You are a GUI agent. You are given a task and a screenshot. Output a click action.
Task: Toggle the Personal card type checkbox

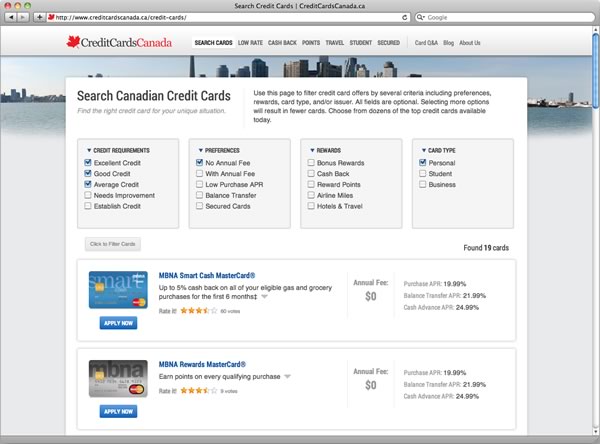click(423, 163)
